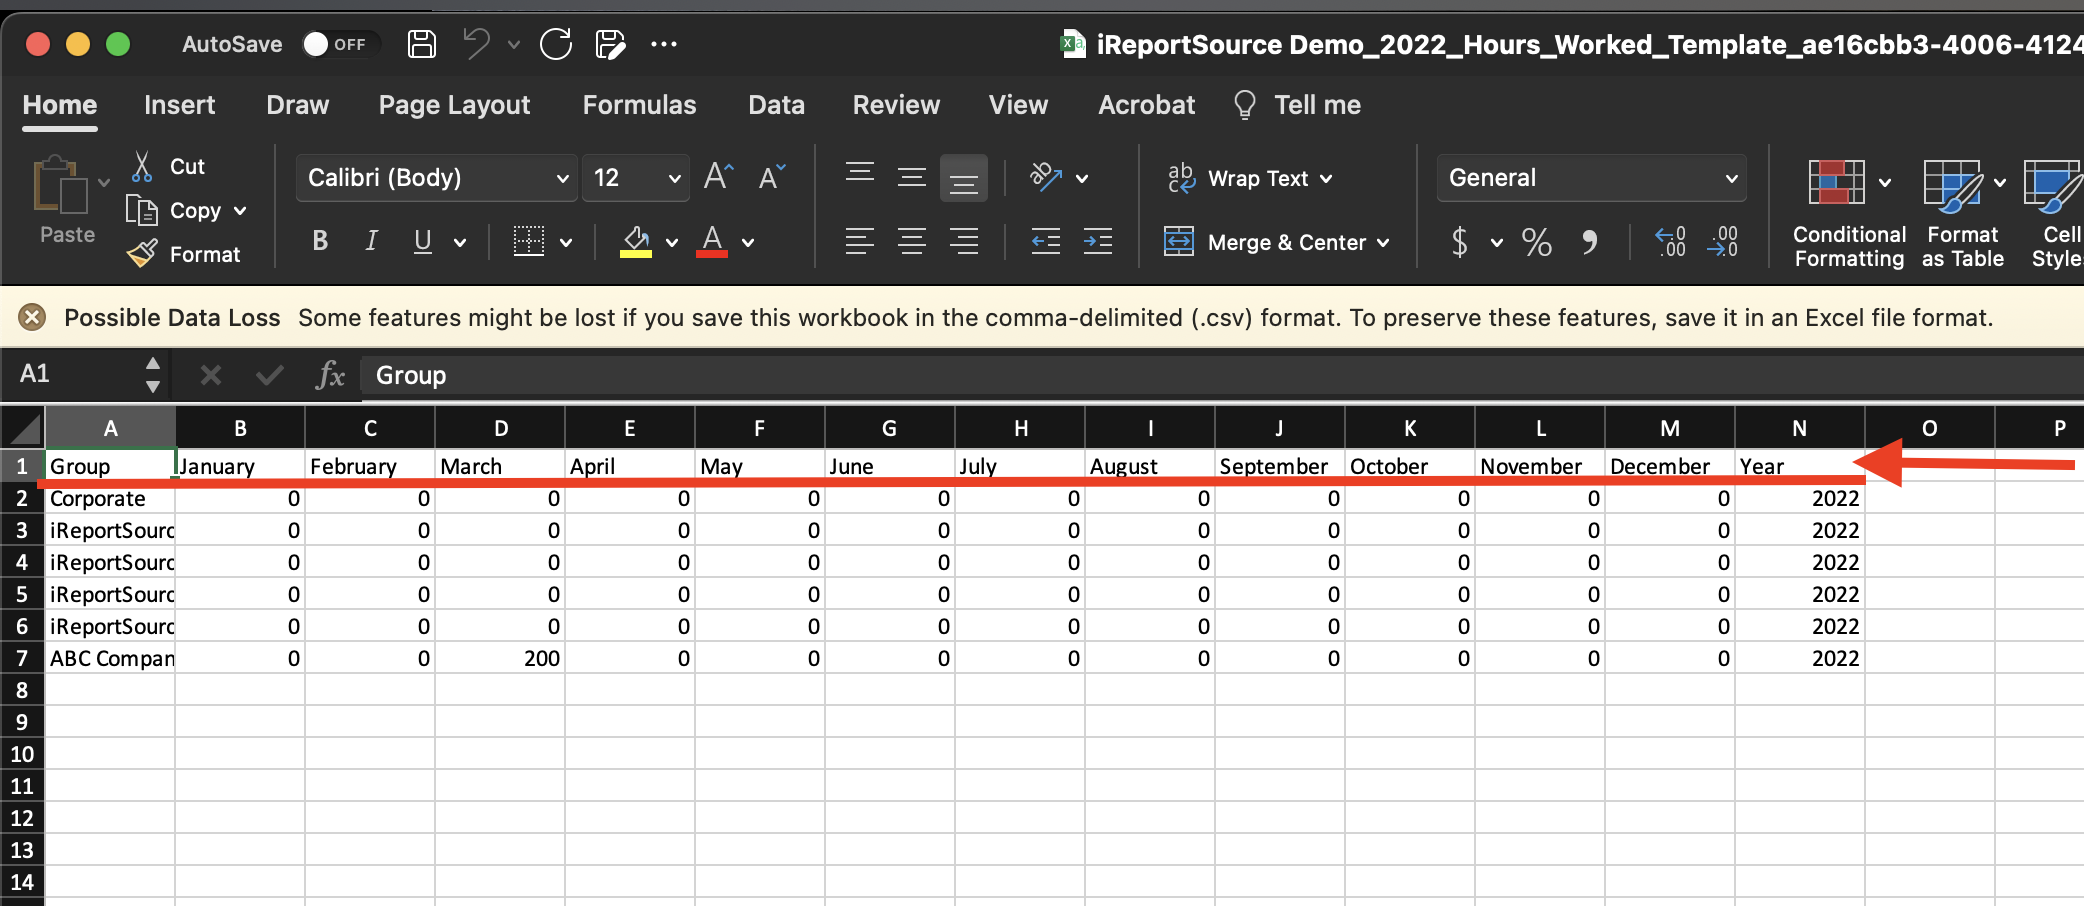2084x906 pixels.
Task: Click the decrease indent icon
Action: pyautogui.click(x=1046, y=241)
